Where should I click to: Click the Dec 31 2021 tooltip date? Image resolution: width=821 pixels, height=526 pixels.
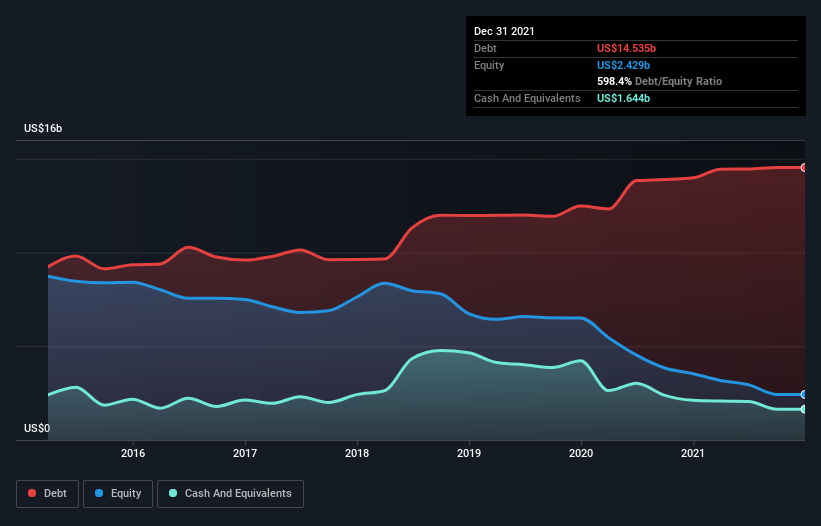pos(504,31)
